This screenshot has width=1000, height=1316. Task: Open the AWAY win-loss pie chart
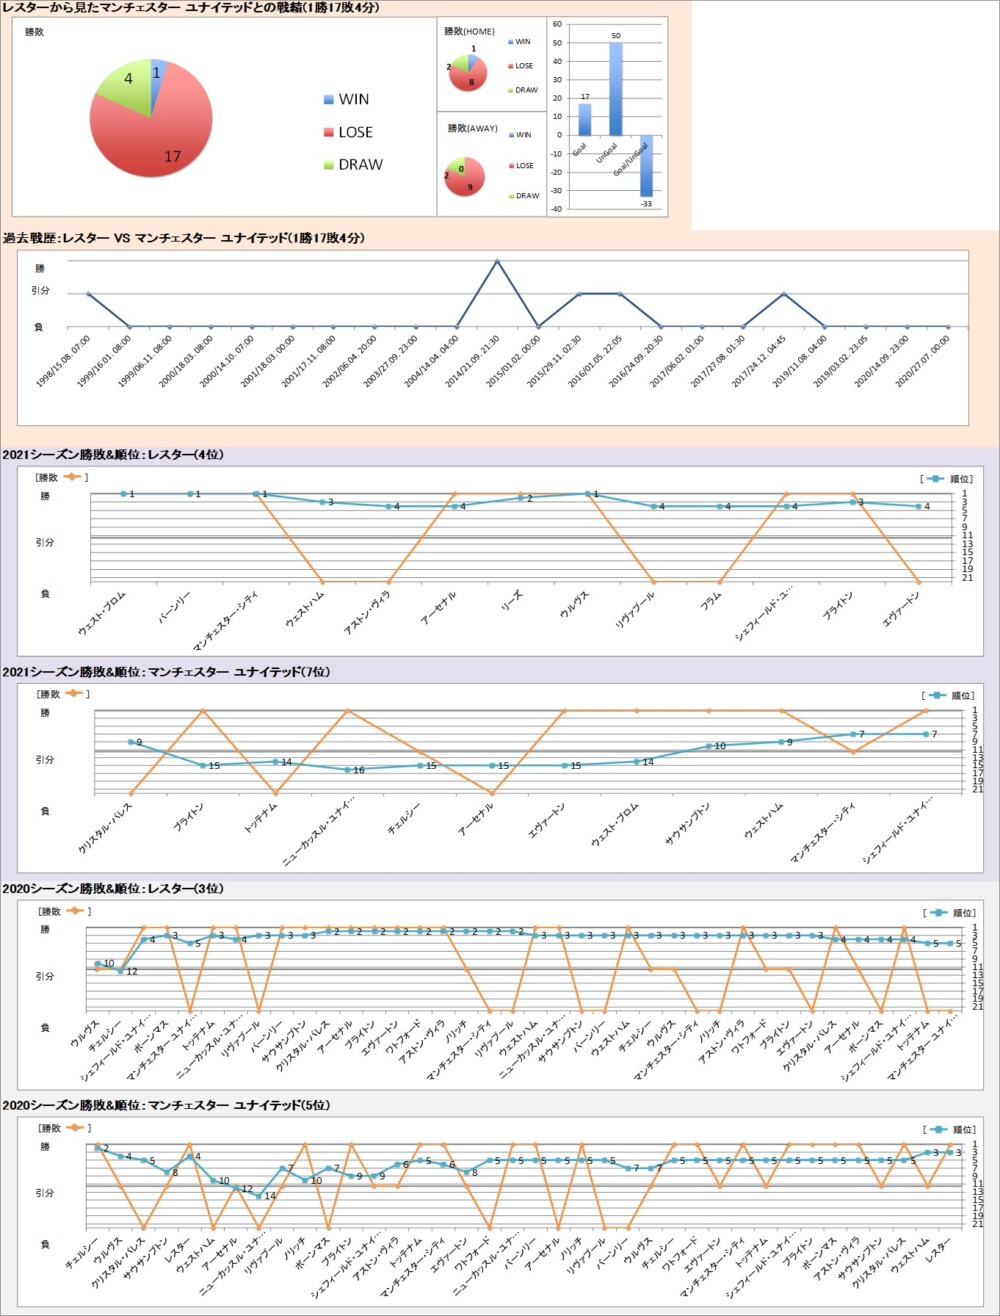tap(467, 176)
